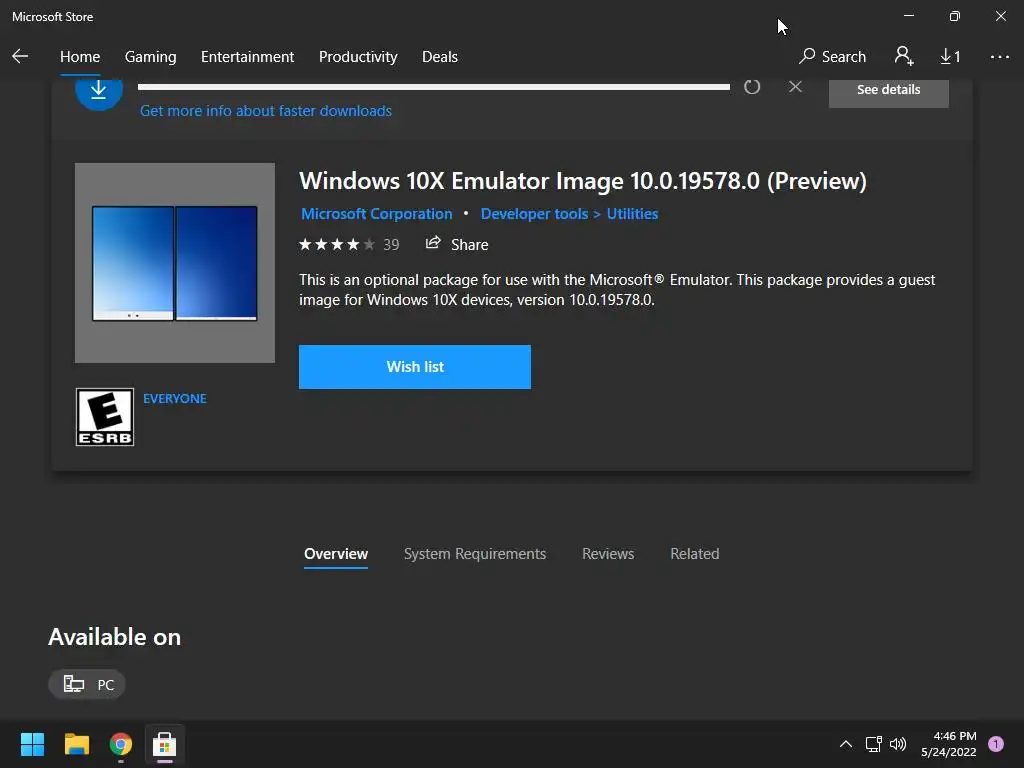Go back with the back arrow
Screen dimensions: 1024x768
coord(20,57)
